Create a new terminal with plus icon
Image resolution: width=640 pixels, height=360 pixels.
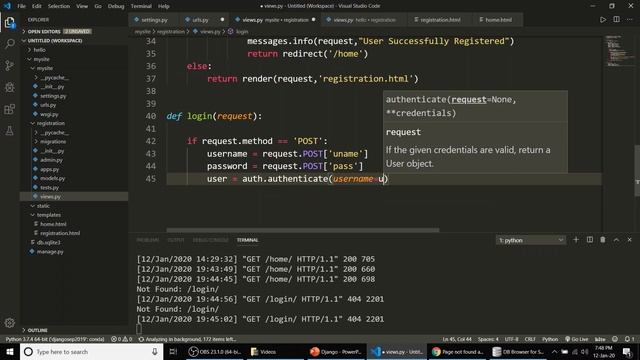[576, 240]
